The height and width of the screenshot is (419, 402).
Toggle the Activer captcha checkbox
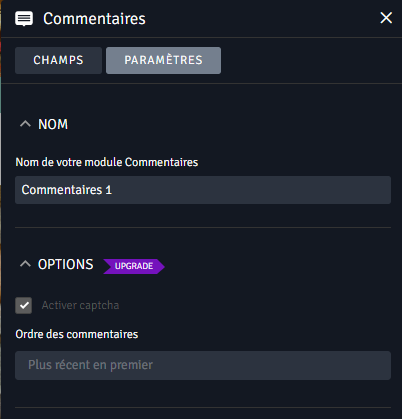point(24,305)
